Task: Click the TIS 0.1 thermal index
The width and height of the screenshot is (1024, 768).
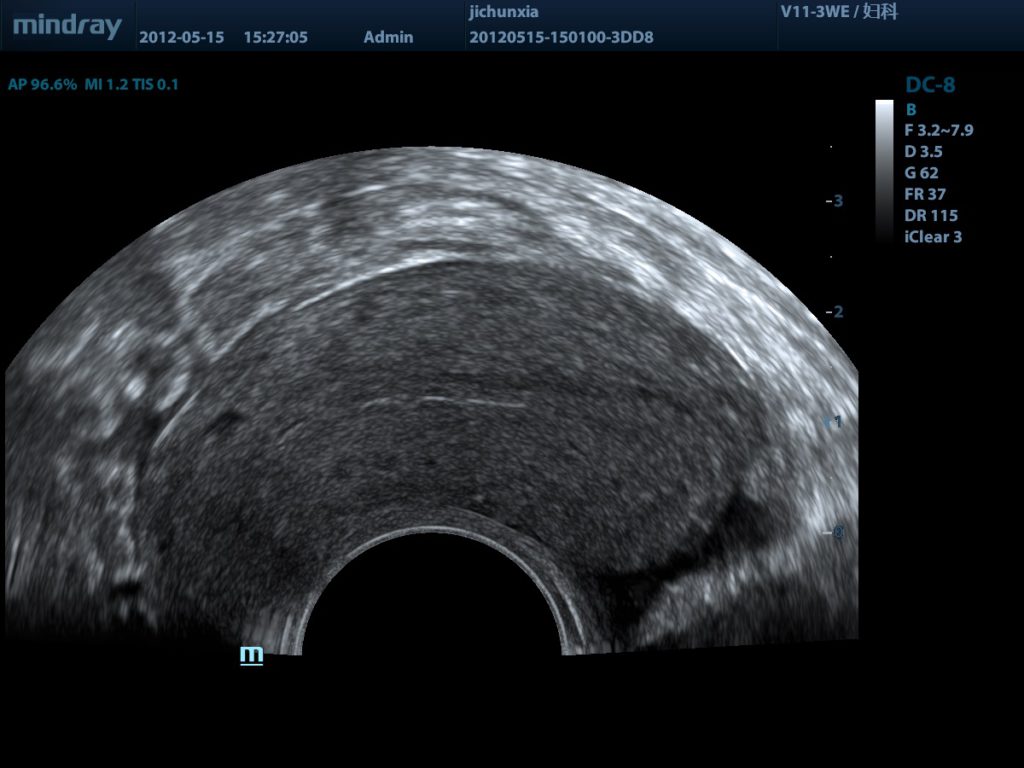Action: pos(155,85)
